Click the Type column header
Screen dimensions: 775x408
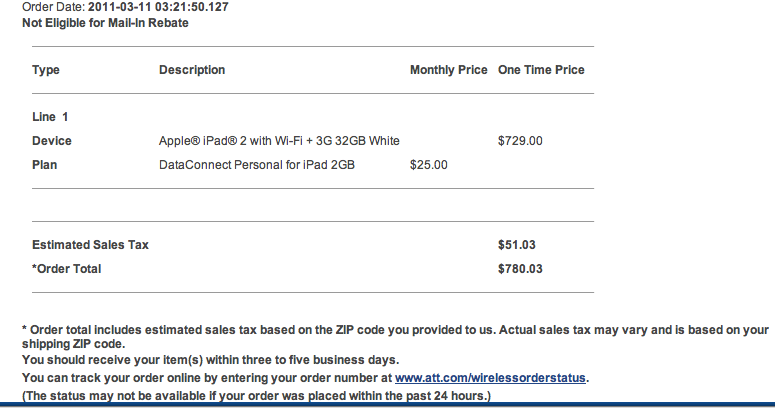(x=46, y=70)
